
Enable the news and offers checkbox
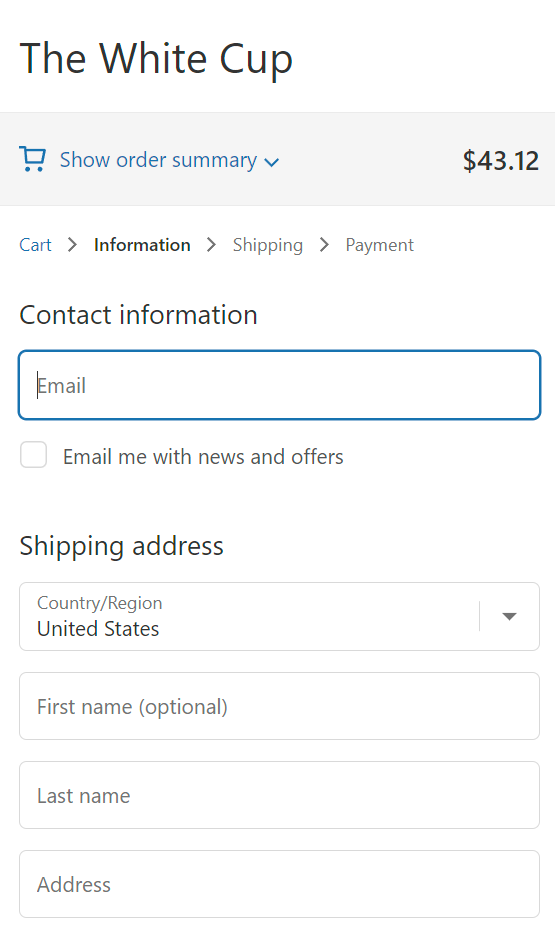click(34, 455)
